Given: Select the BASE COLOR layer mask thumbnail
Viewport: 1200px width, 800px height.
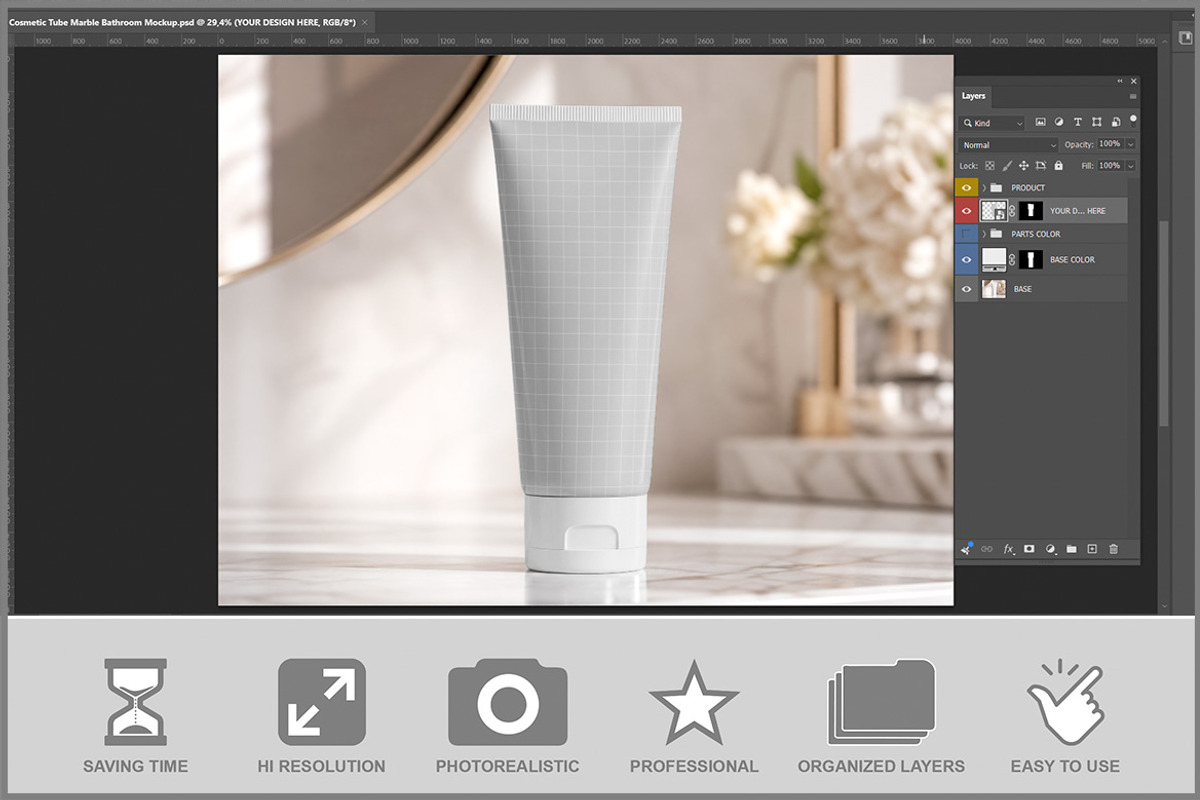Looking at the screenshot, I should [1031, 259].
